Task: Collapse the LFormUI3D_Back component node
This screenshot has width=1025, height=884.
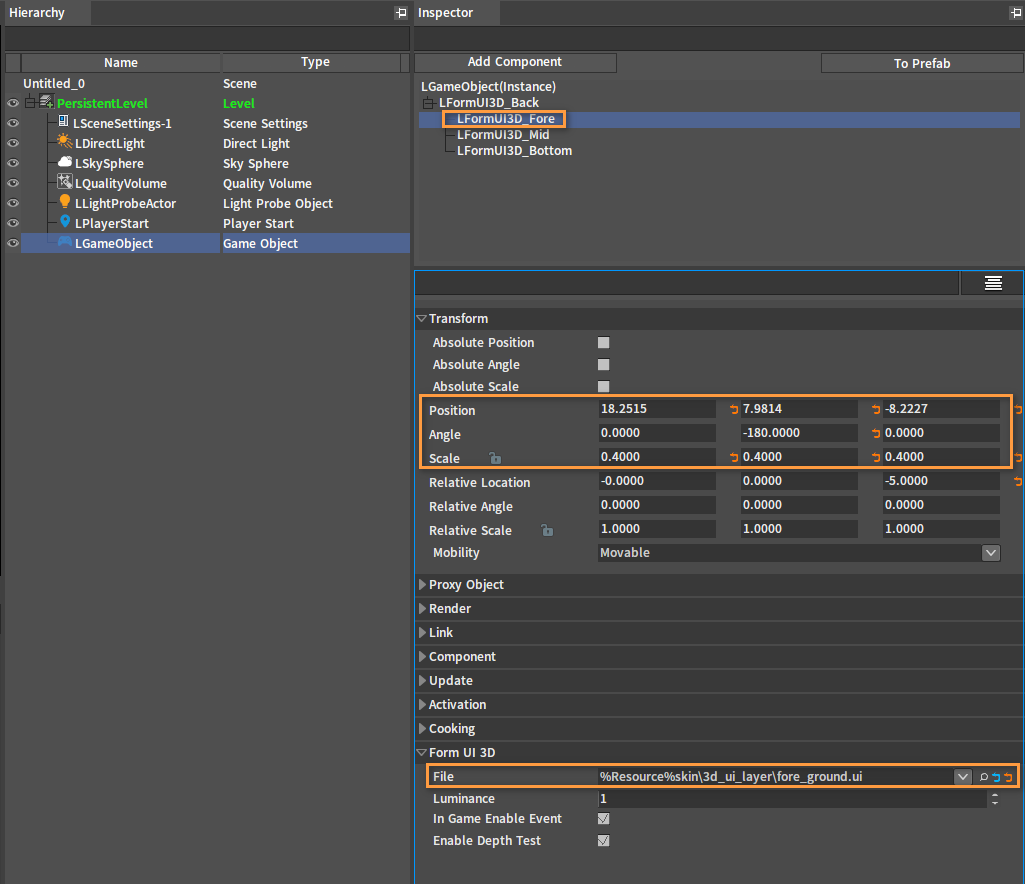Action: click(x=428, y=103)
